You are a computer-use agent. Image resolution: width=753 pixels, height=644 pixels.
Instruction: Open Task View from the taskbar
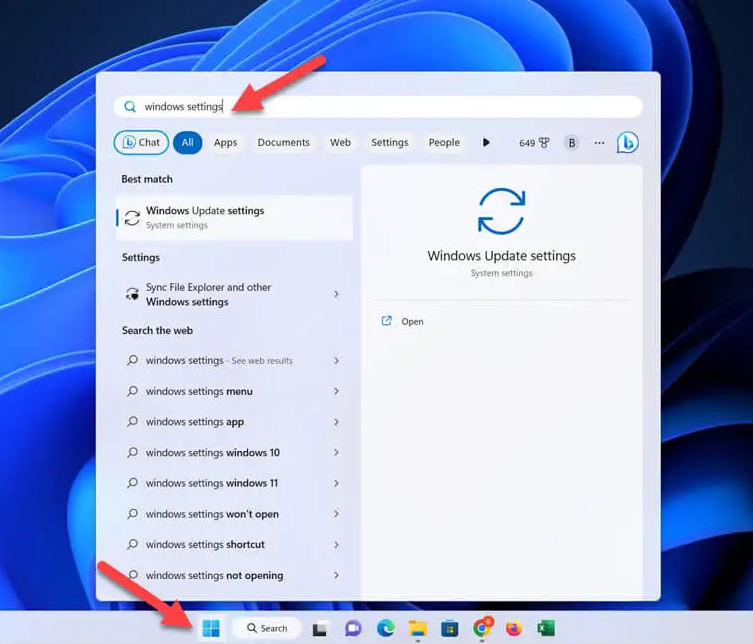320,628
